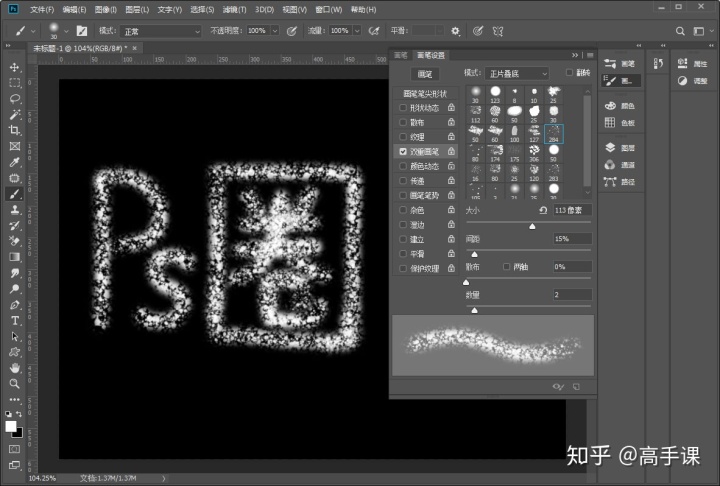
Task: Tick the 翻转 checkbox
Action: [x=569, y=73]
